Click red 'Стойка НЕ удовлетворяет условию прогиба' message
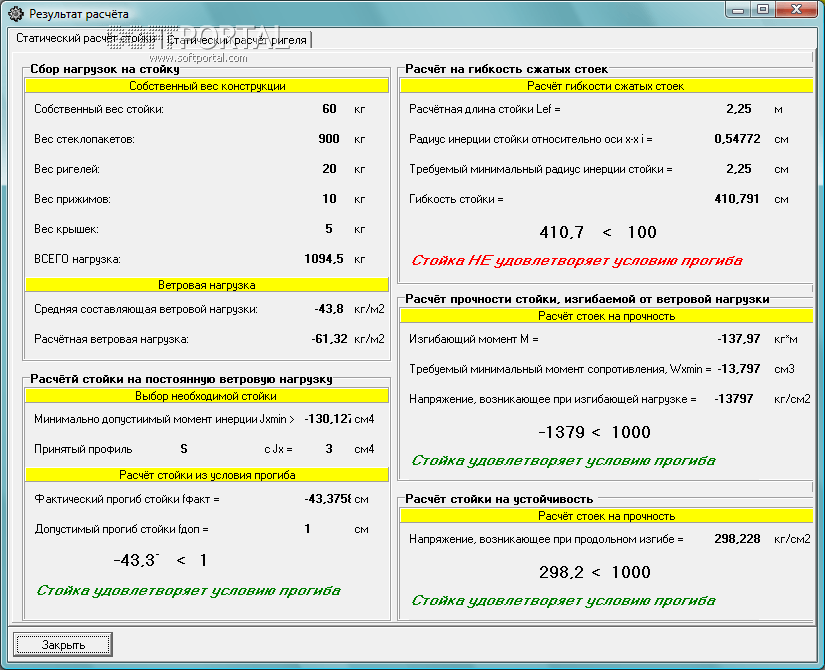825x670 pixels. coord(577,261)
